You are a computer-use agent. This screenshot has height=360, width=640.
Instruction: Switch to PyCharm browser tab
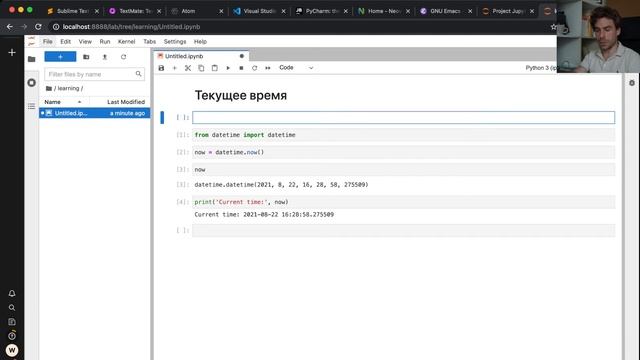[321, 11]
